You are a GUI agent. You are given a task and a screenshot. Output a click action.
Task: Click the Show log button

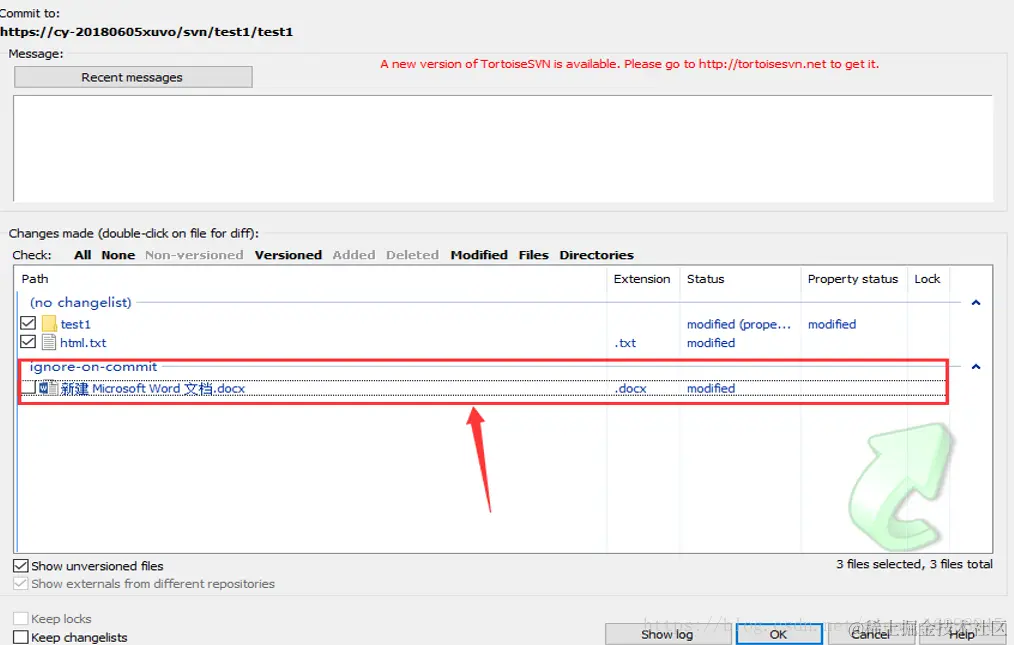coord(667,634)
